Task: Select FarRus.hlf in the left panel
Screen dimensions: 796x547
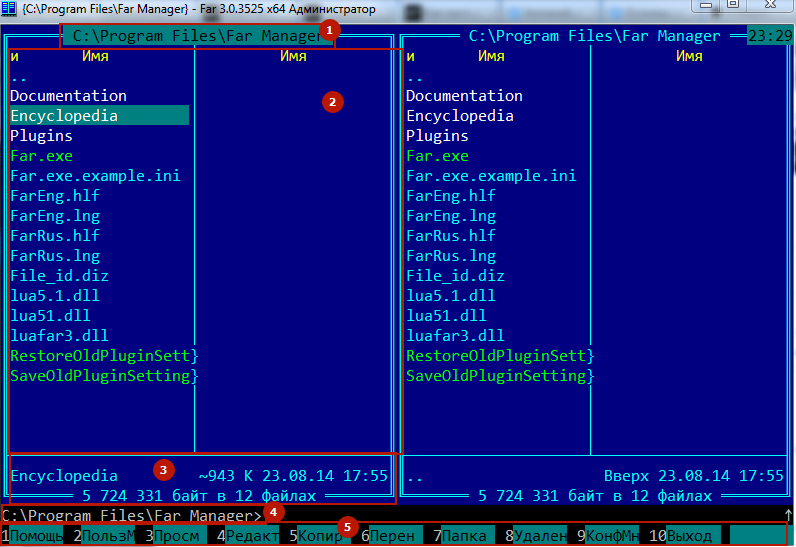Action: click(55, 235)
